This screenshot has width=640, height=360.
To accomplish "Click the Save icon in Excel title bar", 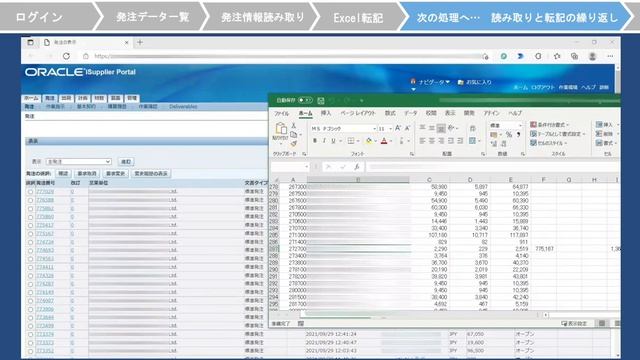I will click(x=321, y=100).
